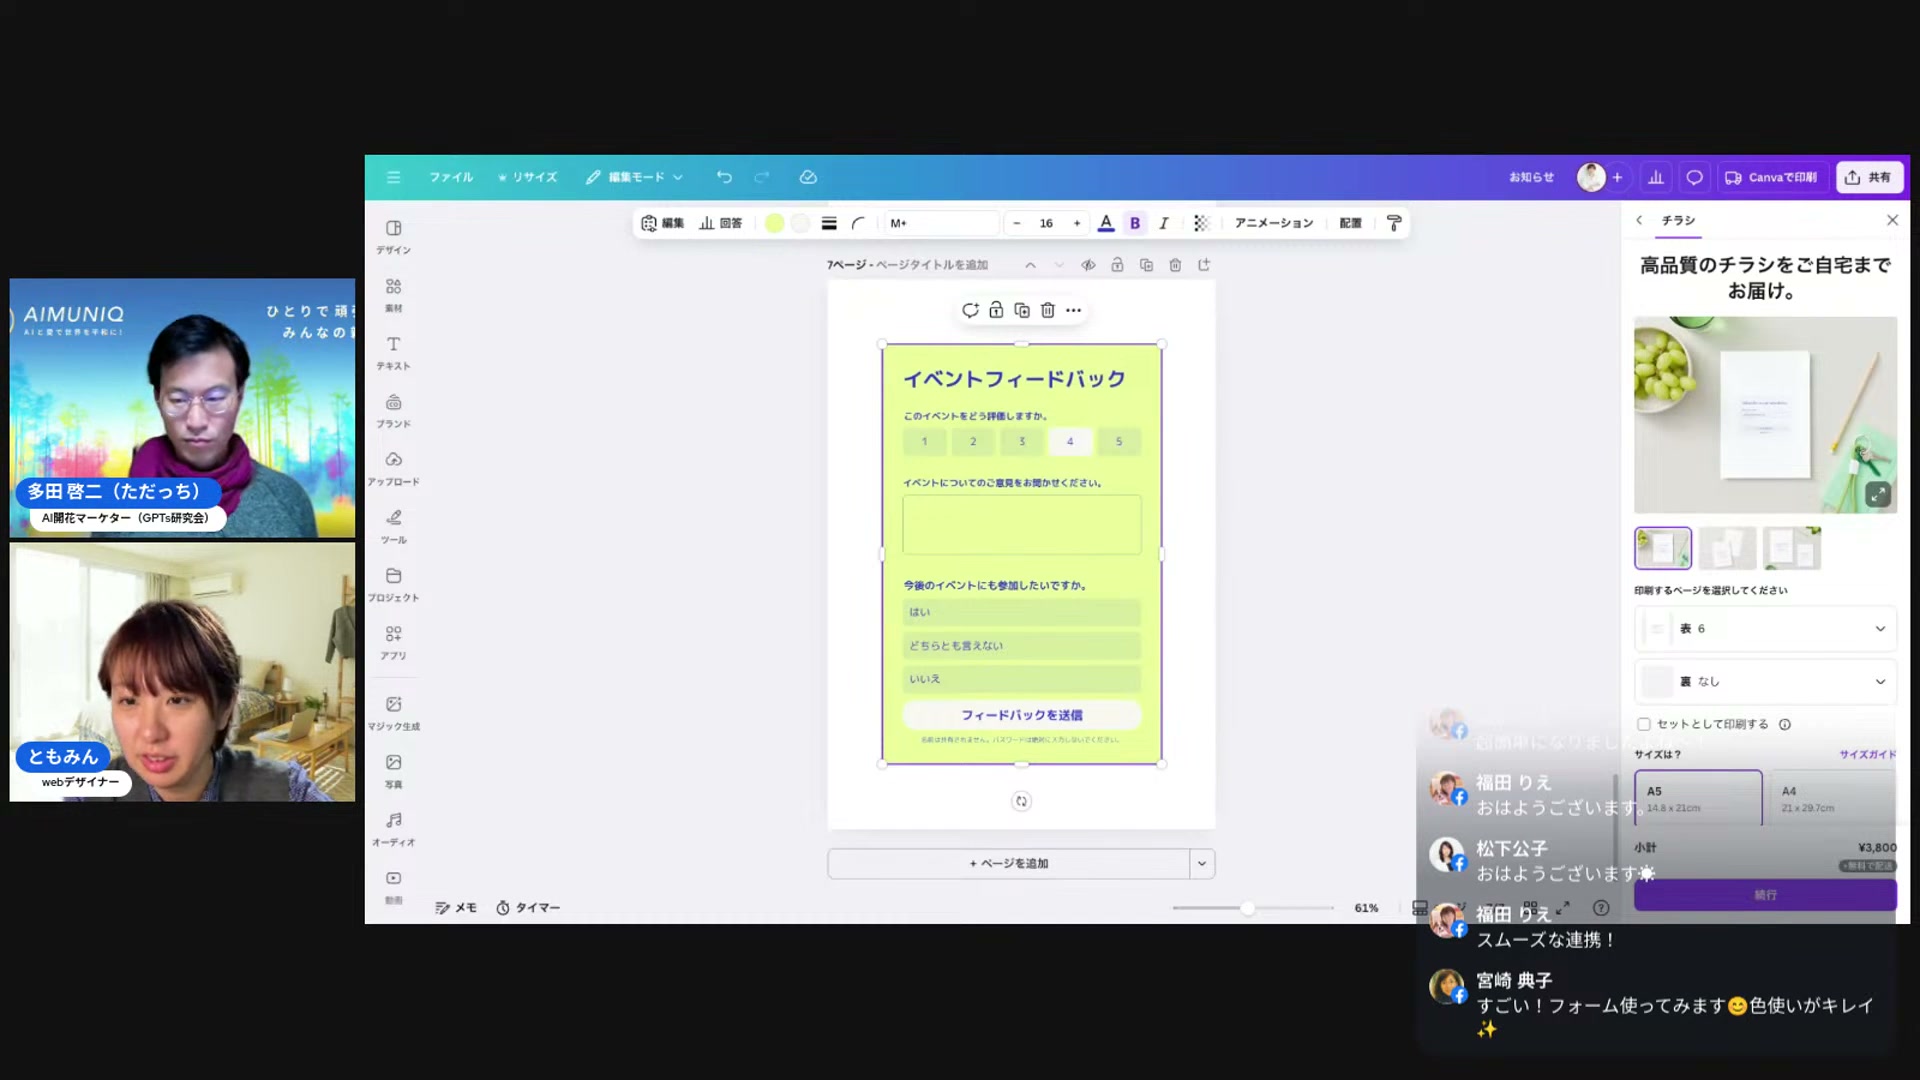1920x1080 pixels.
Task: Click the redo arrow
Action: 762,177
